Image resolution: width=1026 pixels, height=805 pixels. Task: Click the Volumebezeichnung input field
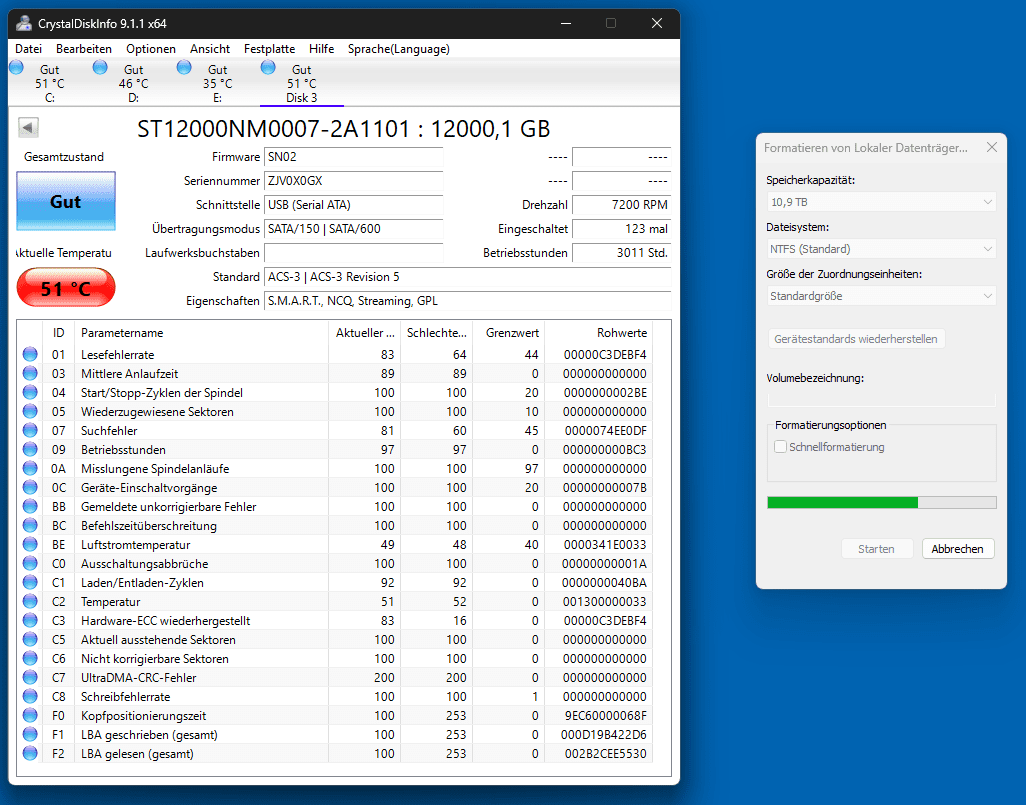(x=881, y=399)
